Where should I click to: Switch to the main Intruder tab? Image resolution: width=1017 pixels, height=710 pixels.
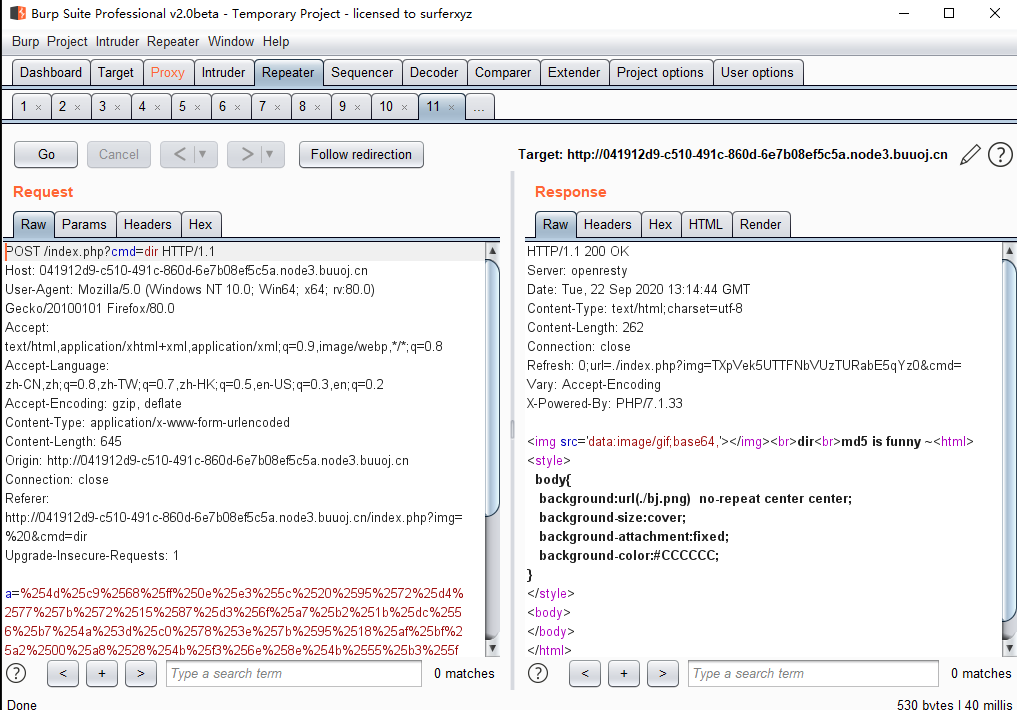[223, 73]
